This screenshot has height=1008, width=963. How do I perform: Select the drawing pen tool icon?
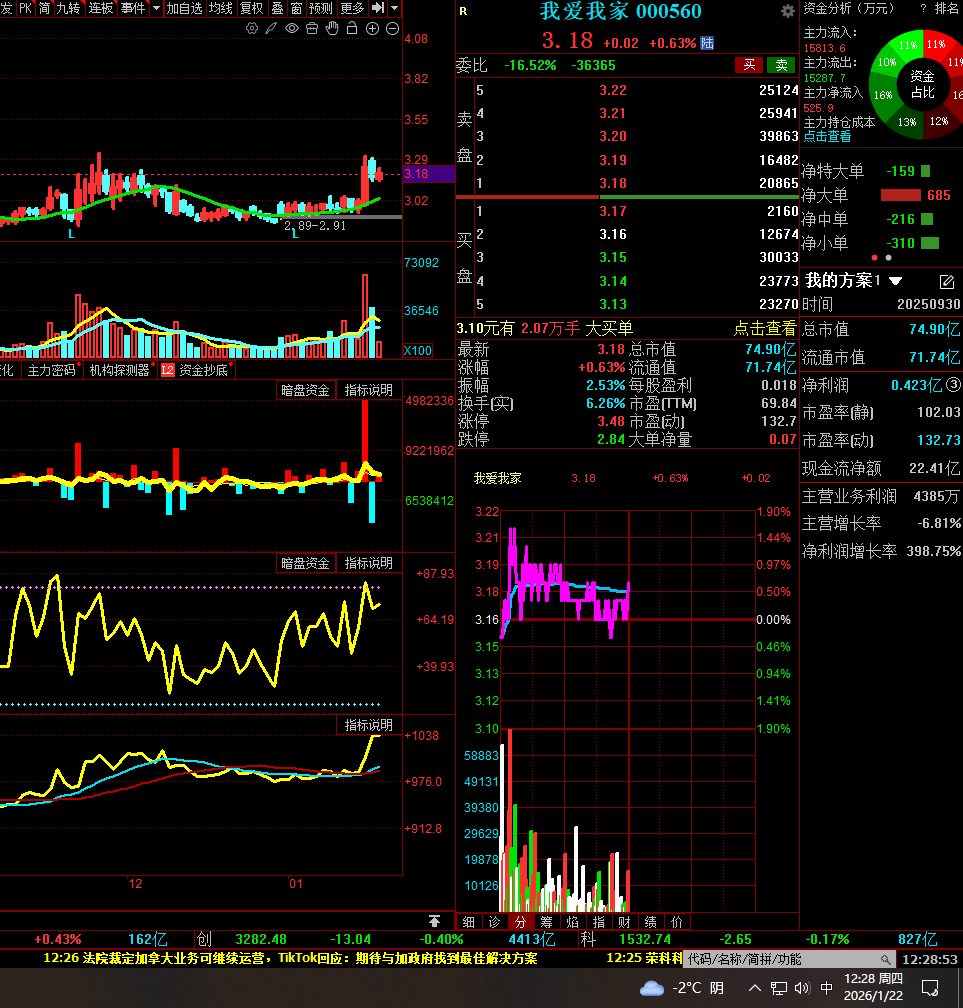(x=271, y=28)
